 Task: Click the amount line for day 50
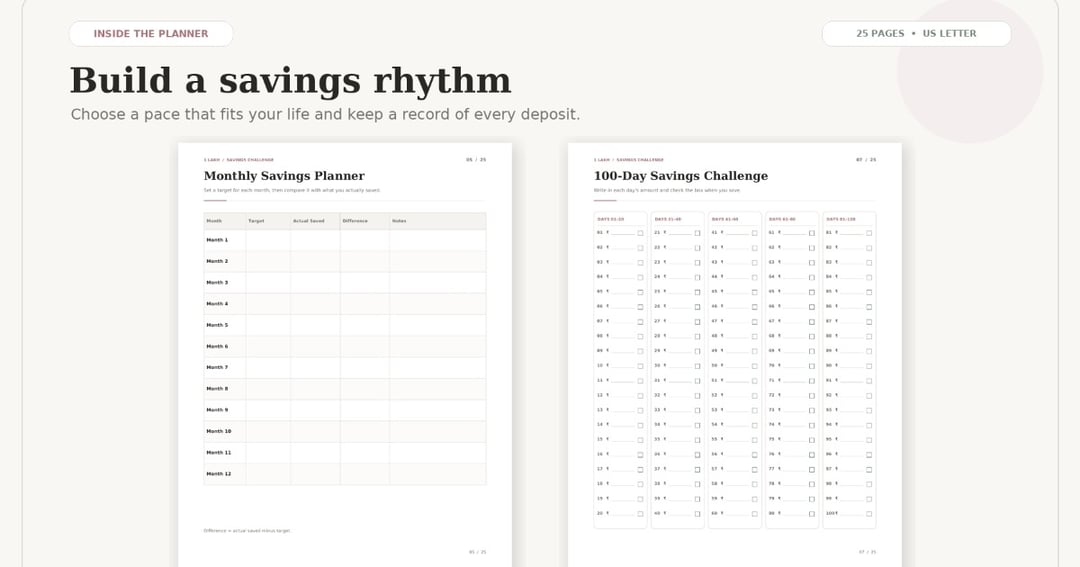(x=737, y=366)
